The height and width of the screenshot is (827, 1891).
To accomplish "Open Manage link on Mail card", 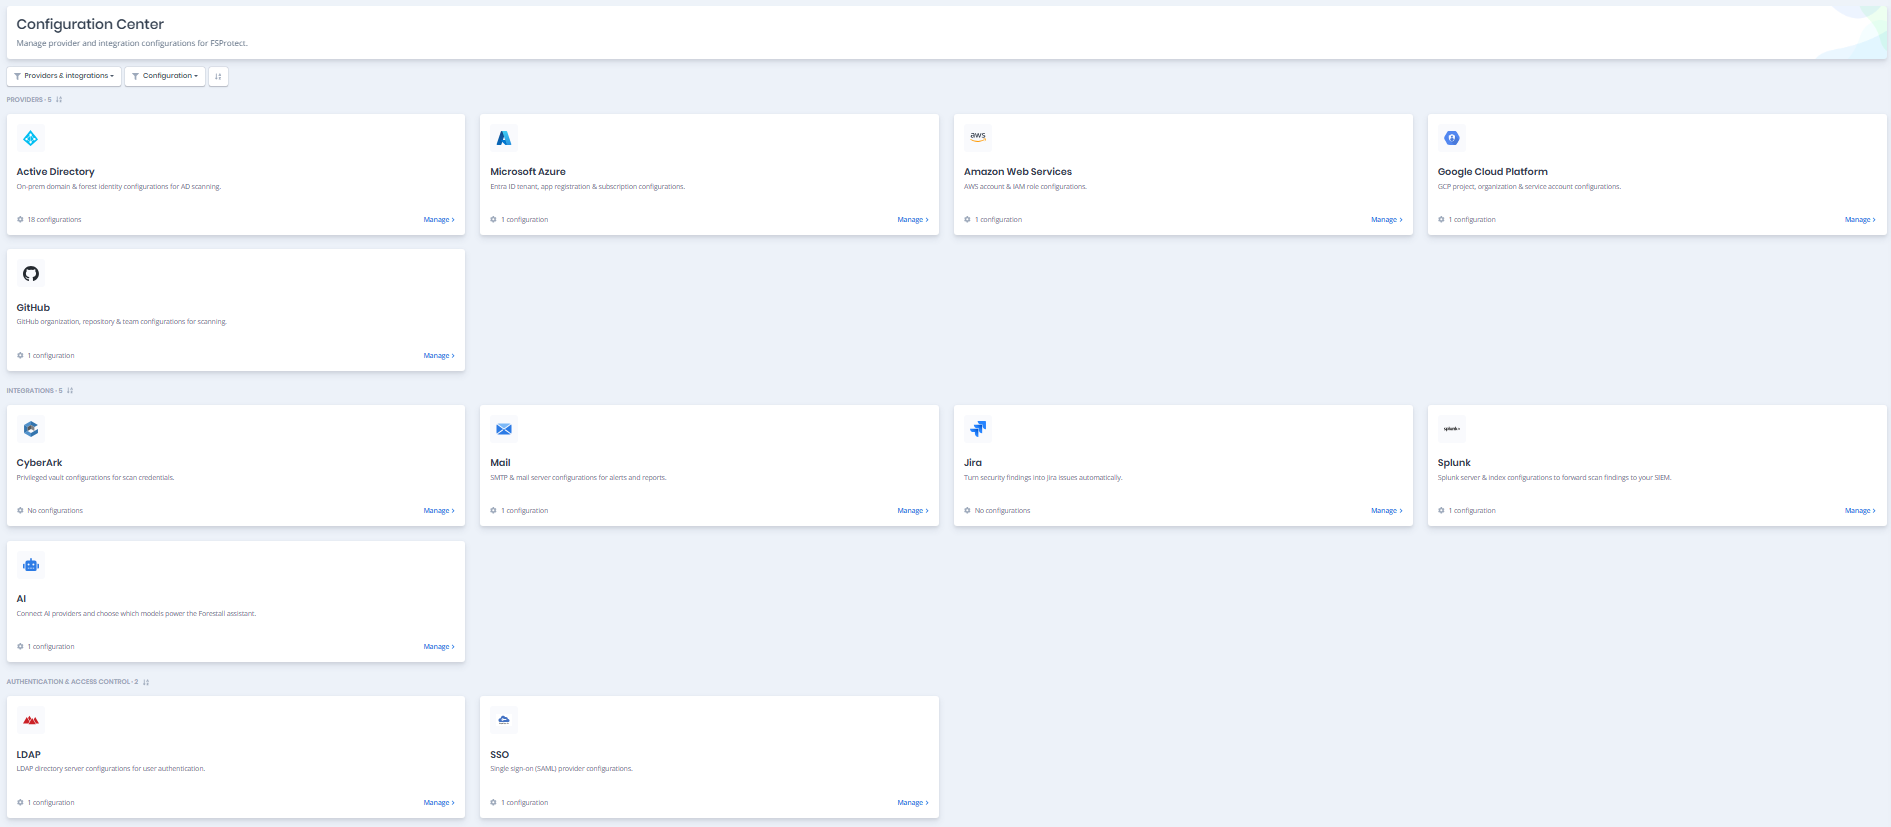I will [913, 511].
